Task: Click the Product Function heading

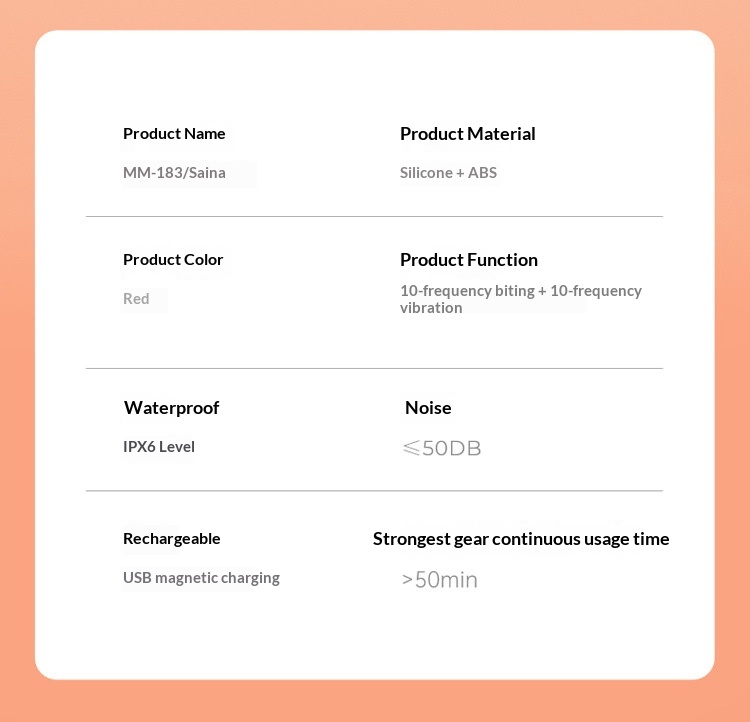Action: click(x=469, y=260)
